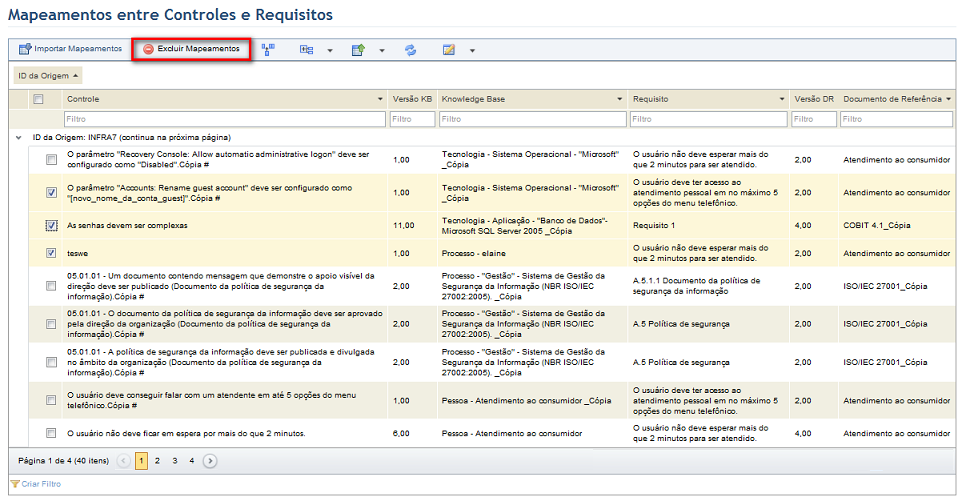Go to previous page arrow
Viewport: 962px width, 501px height.
123,461
